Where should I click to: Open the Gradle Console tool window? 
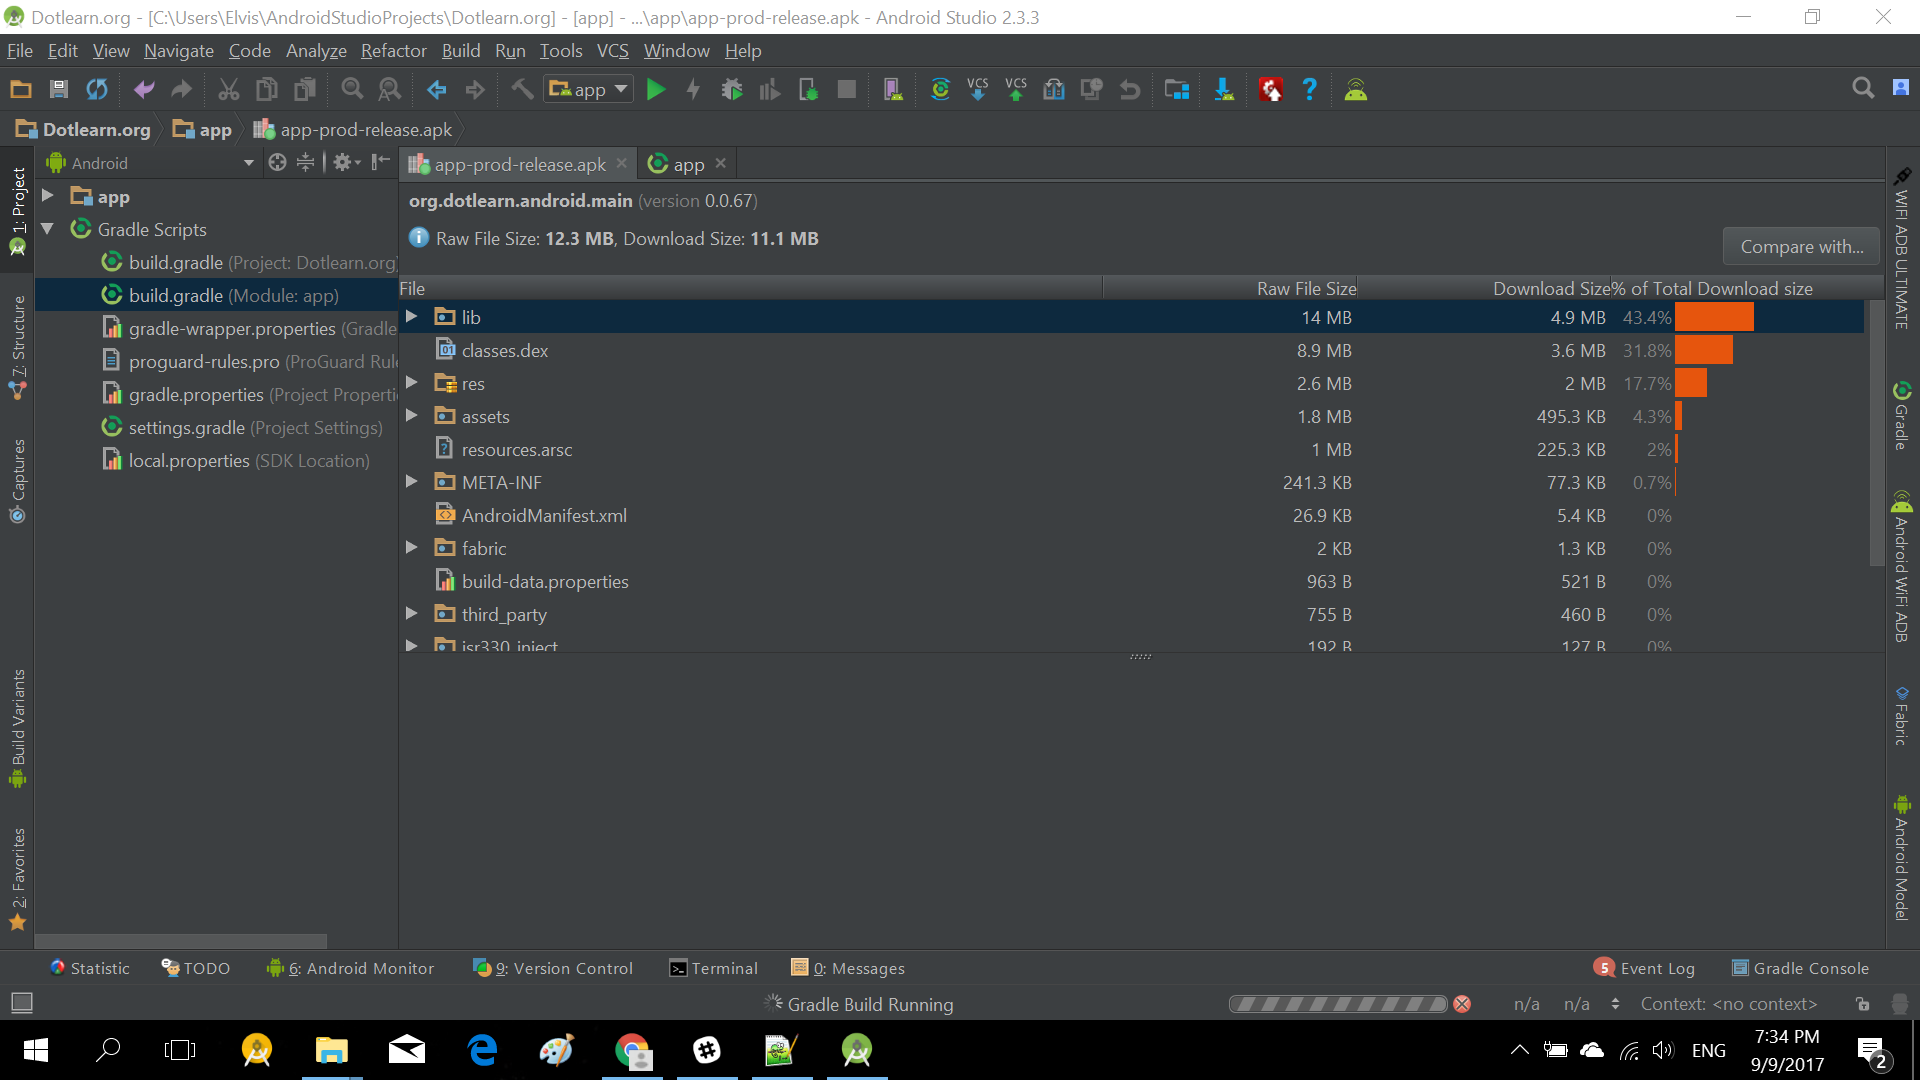pos(1800,968)
